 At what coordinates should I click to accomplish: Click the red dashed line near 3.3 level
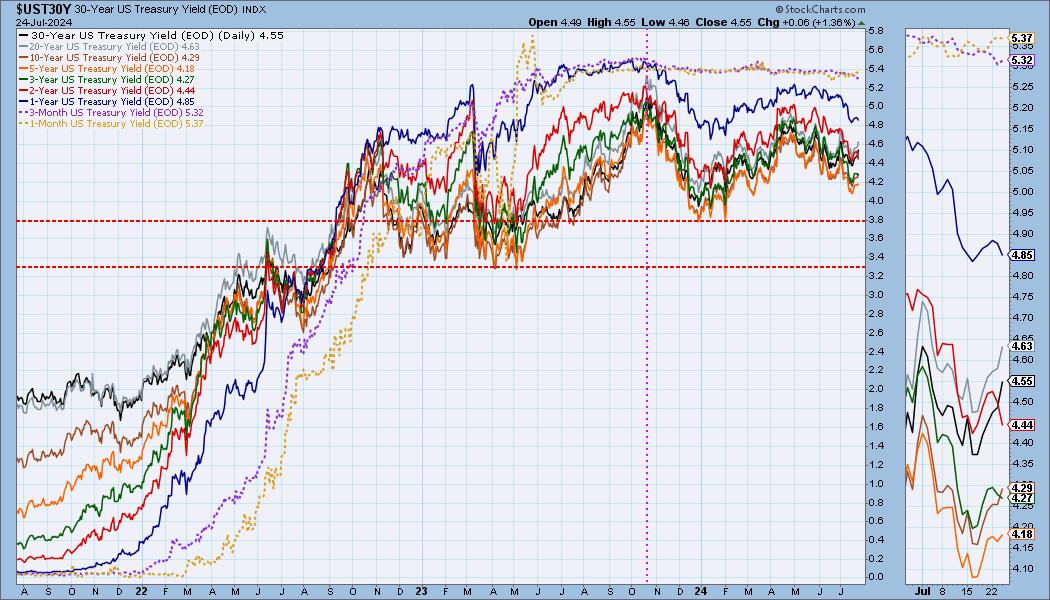[441, 267]
